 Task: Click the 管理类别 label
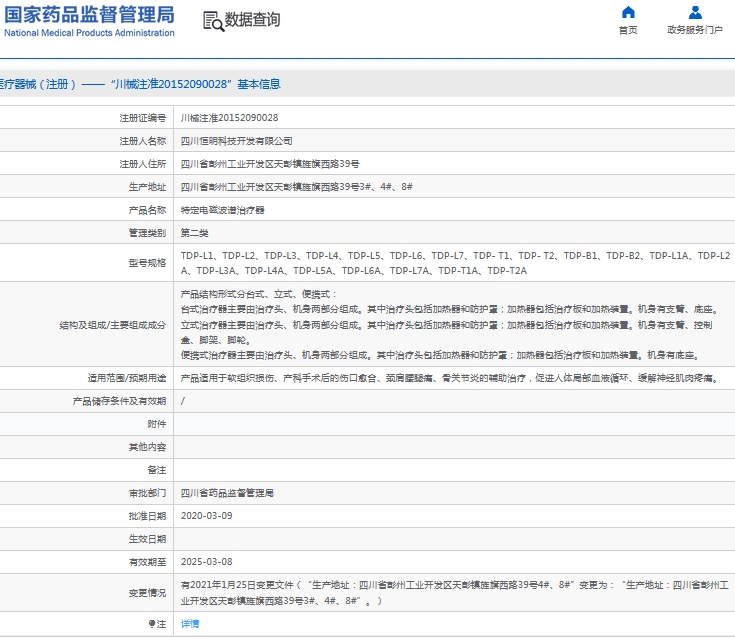pos(147,233)
